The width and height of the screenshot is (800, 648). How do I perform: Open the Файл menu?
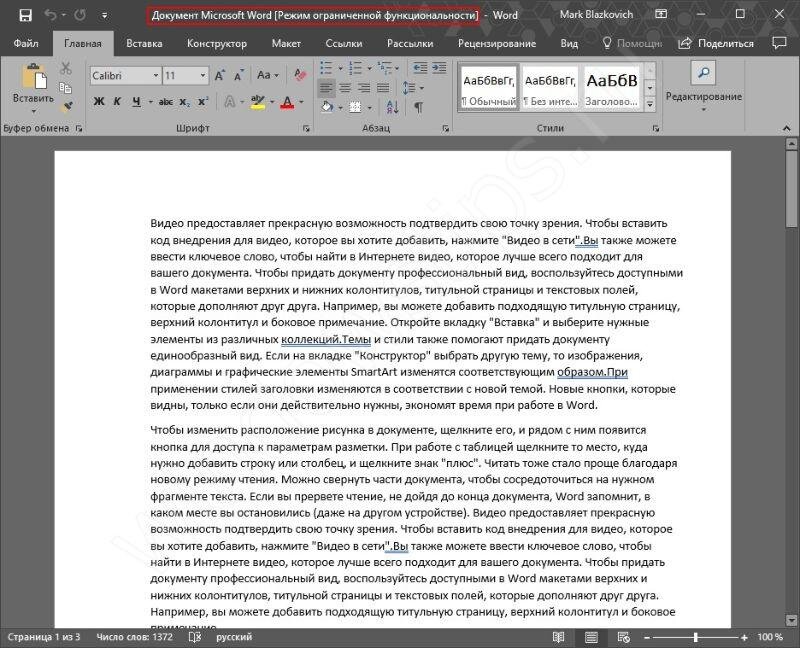(26, 43)
